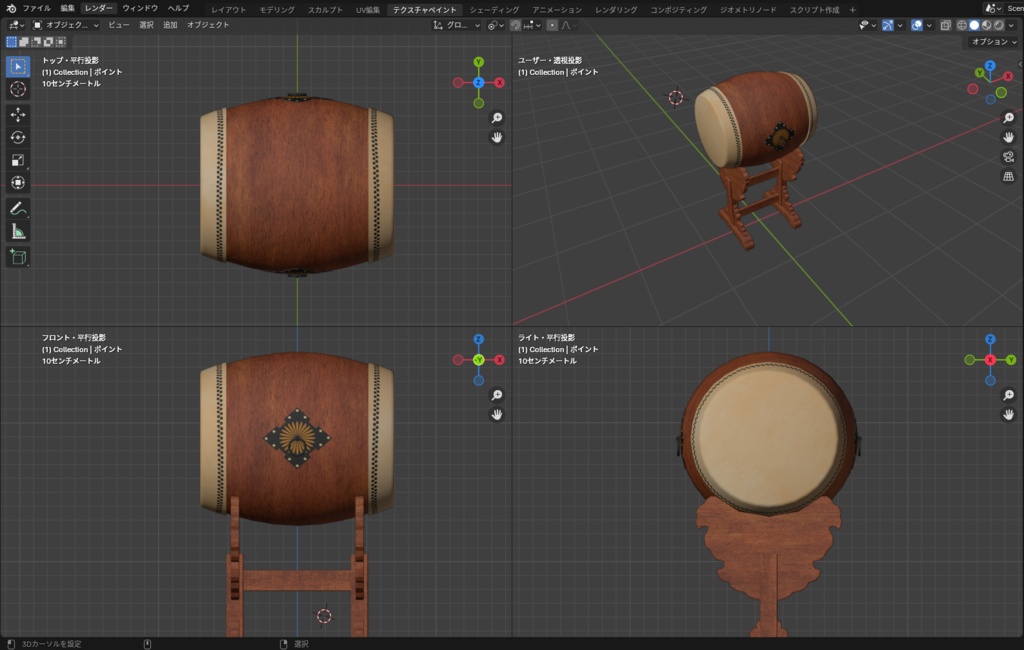Click the Blender logo icon
The image size is (1024, 650).
click(11, 8)
